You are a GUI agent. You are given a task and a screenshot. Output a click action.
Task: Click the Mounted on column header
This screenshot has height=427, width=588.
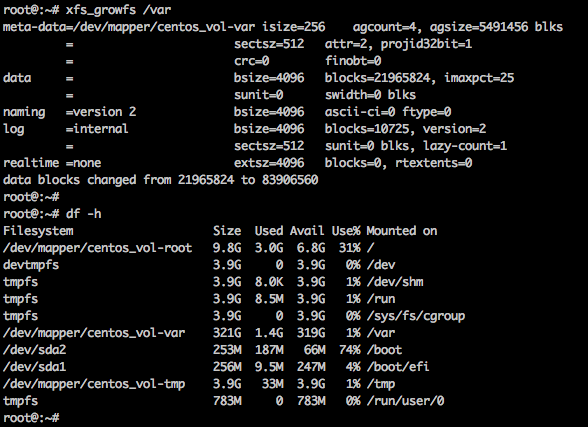(x=402, y=231)
